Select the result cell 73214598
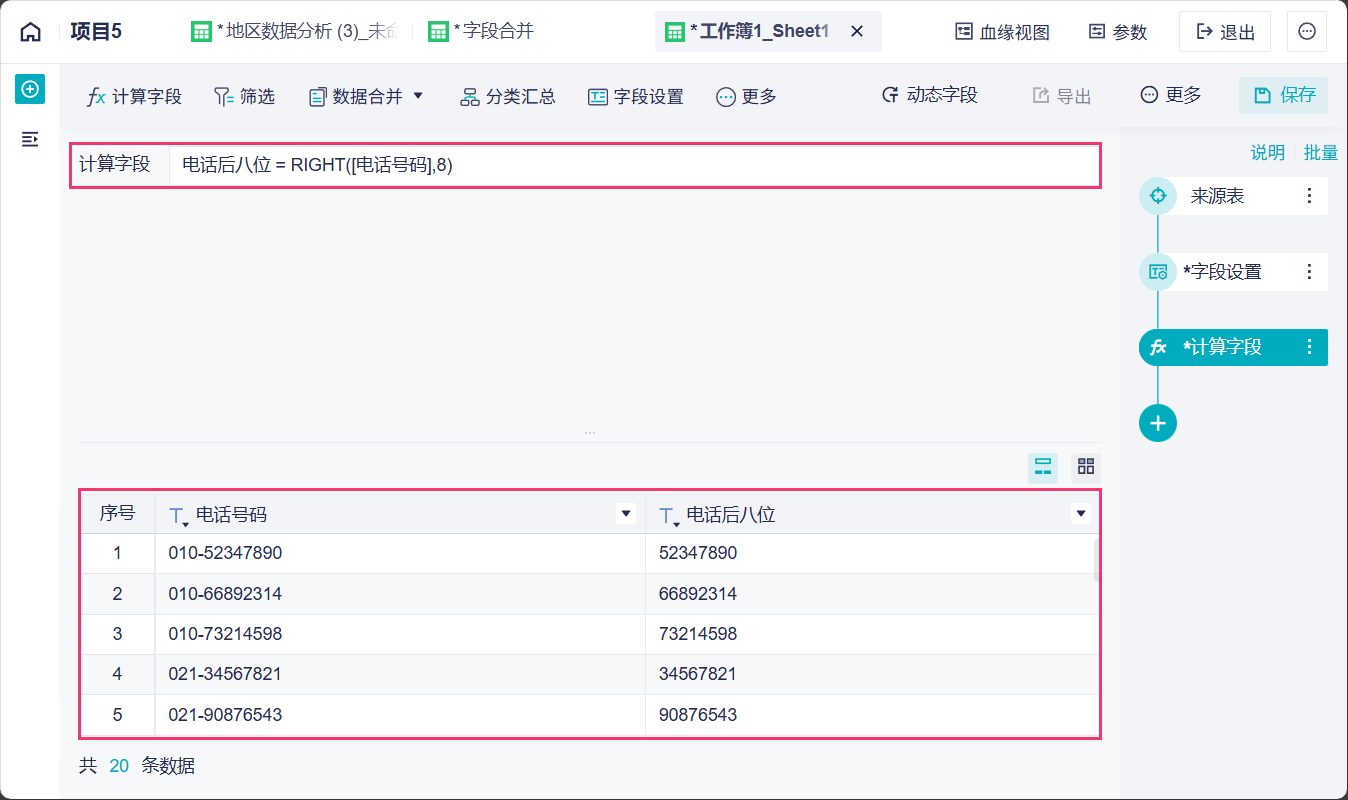Viewport: 1348px width, 800px height. coord(870,634)
